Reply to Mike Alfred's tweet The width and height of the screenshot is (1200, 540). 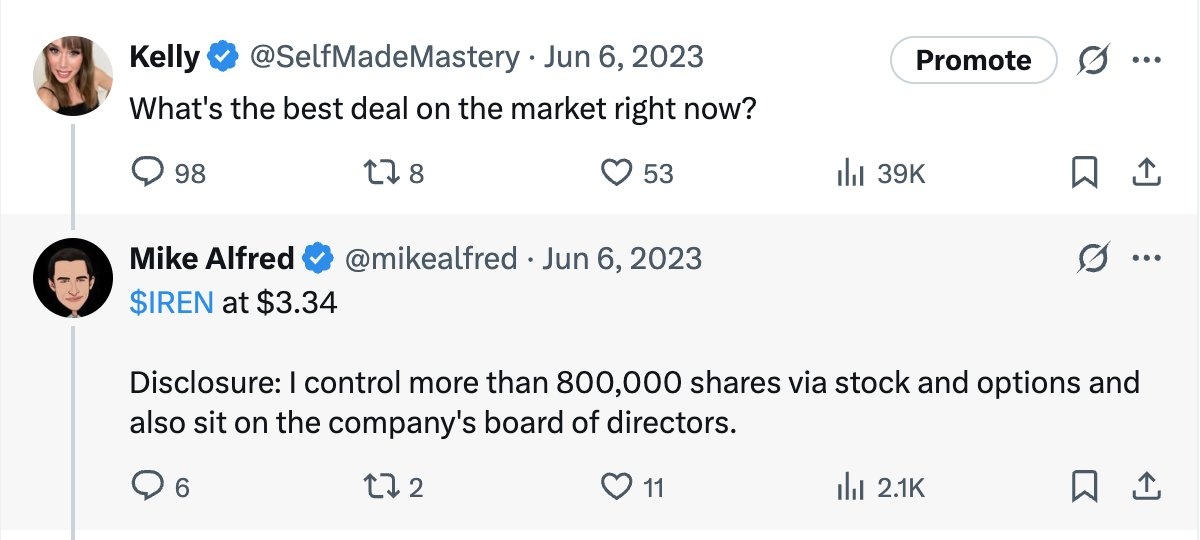click(148, 487)
